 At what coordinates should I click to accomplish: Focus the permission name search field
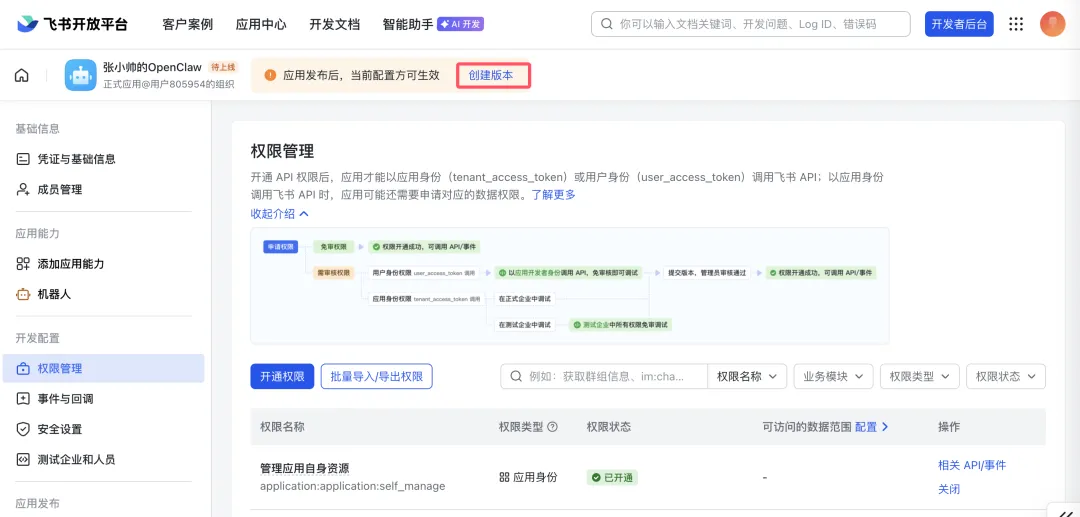604,377
